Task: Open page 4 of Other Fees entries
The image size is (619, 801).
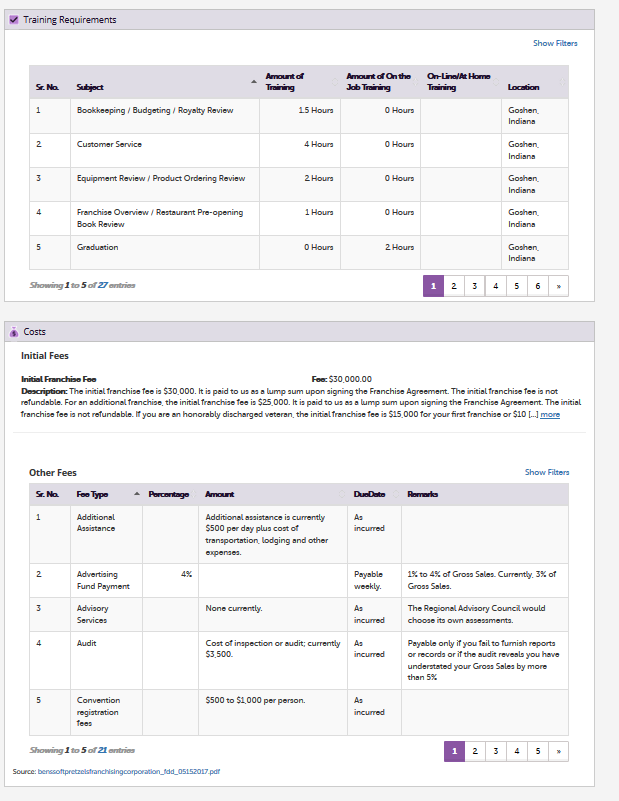Action: tap(517, 751)
